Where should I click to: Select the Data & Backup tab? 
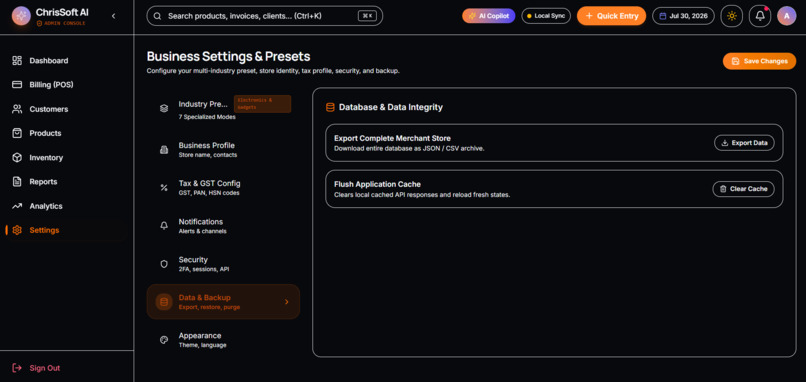[223, 302]
